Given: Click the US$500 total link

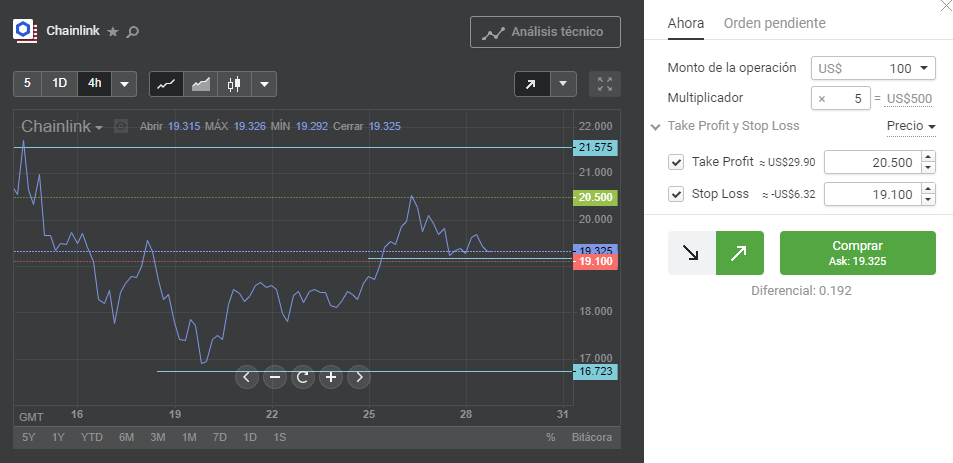Looking at the screenshot, I should click(x=909, y=99).
